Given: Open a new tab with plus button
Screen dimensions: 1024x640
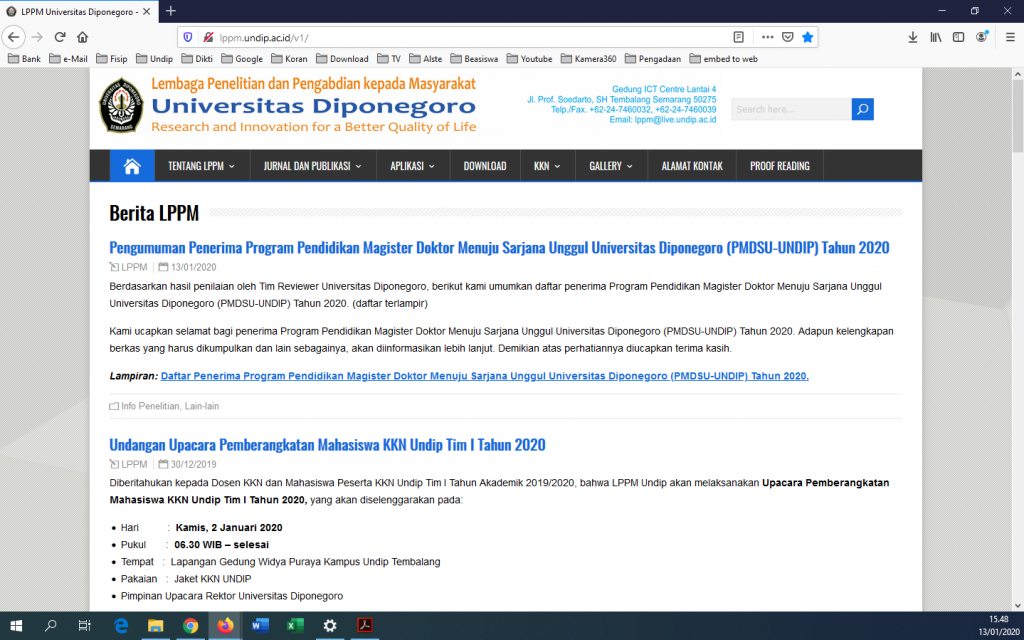Looking at the screenshot, I should [171, 10].
